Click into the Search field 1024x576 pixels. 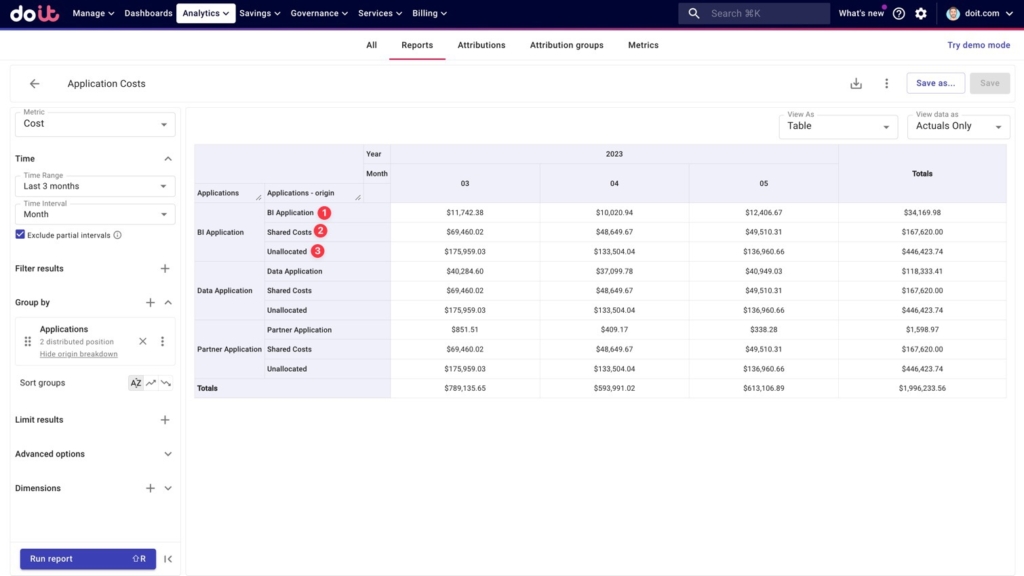[x=765, y=14]
